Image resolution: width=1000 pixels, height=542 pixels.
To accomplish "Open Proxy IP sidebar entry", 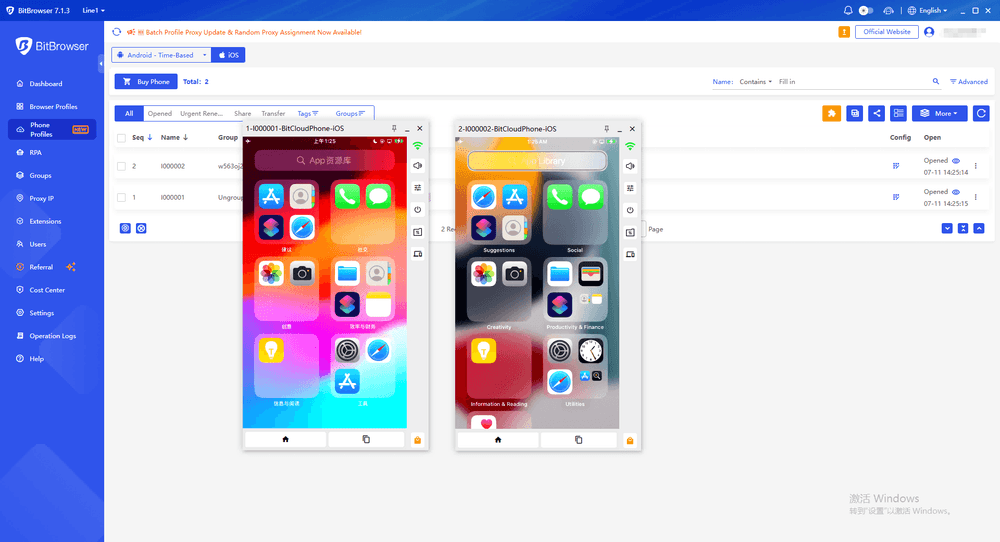I will click(41, 198).
